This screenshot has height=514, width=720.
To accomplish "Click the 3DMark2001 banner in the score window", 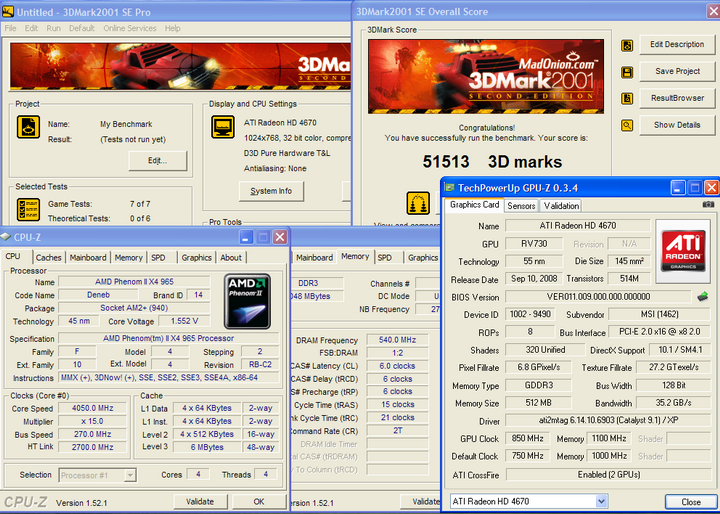I will coord(486,76).
